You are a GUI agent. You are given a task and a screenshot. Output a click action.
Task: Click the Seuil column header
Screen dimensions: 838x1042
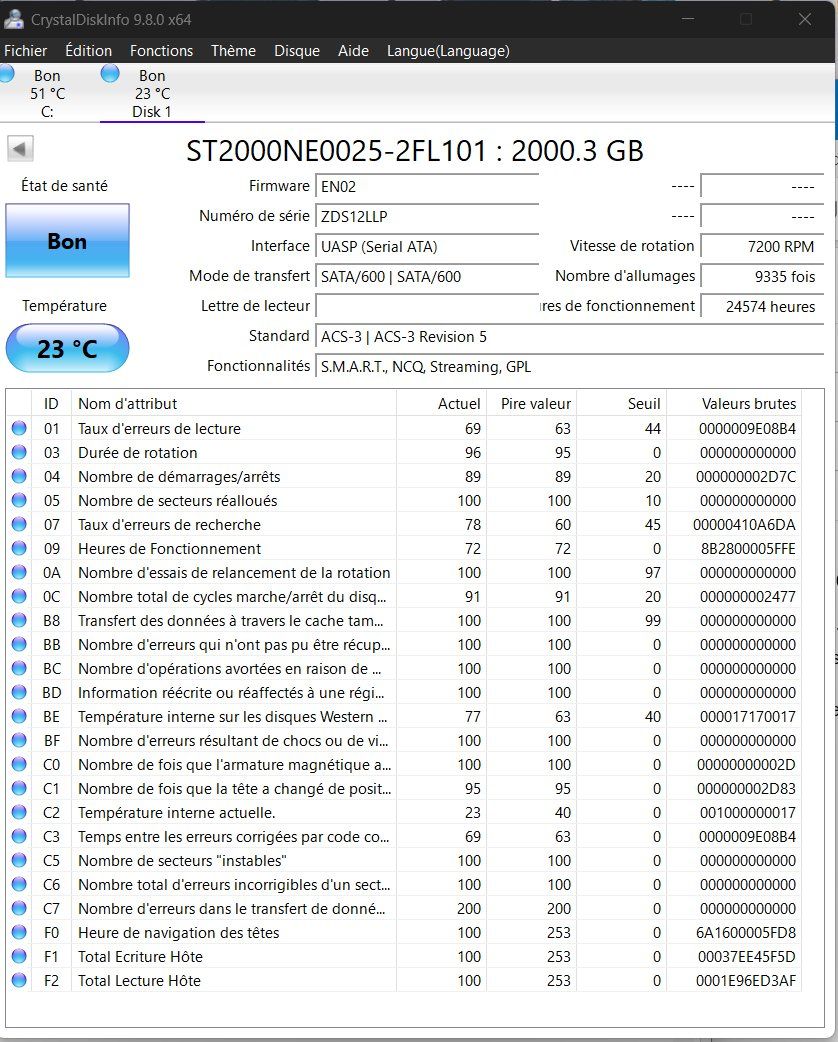pos(621,403)
